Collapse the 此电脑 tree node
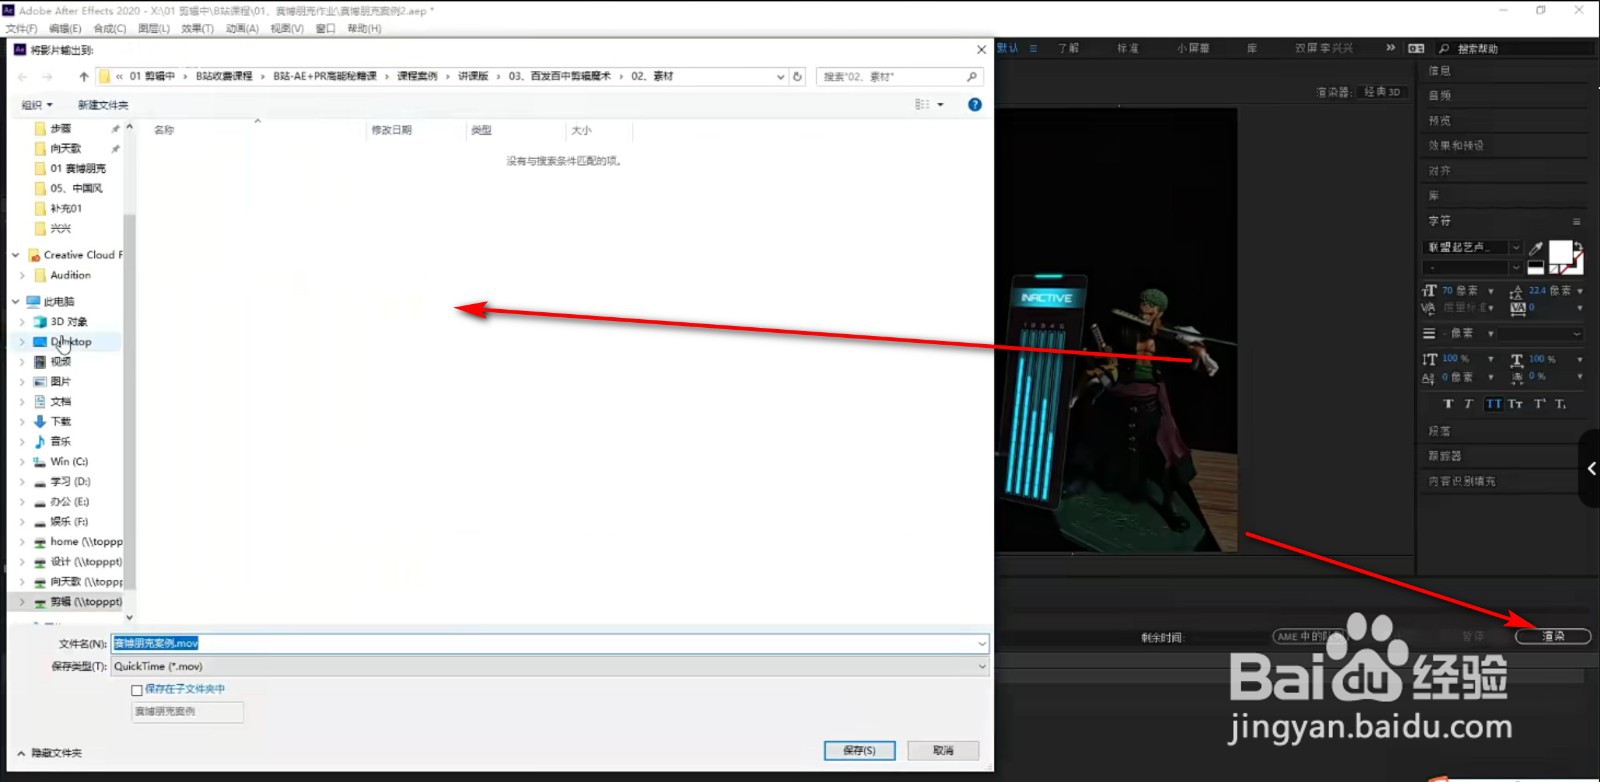Image resolution: width=1600 pixels, height=782 pixels. coord(16,301)
